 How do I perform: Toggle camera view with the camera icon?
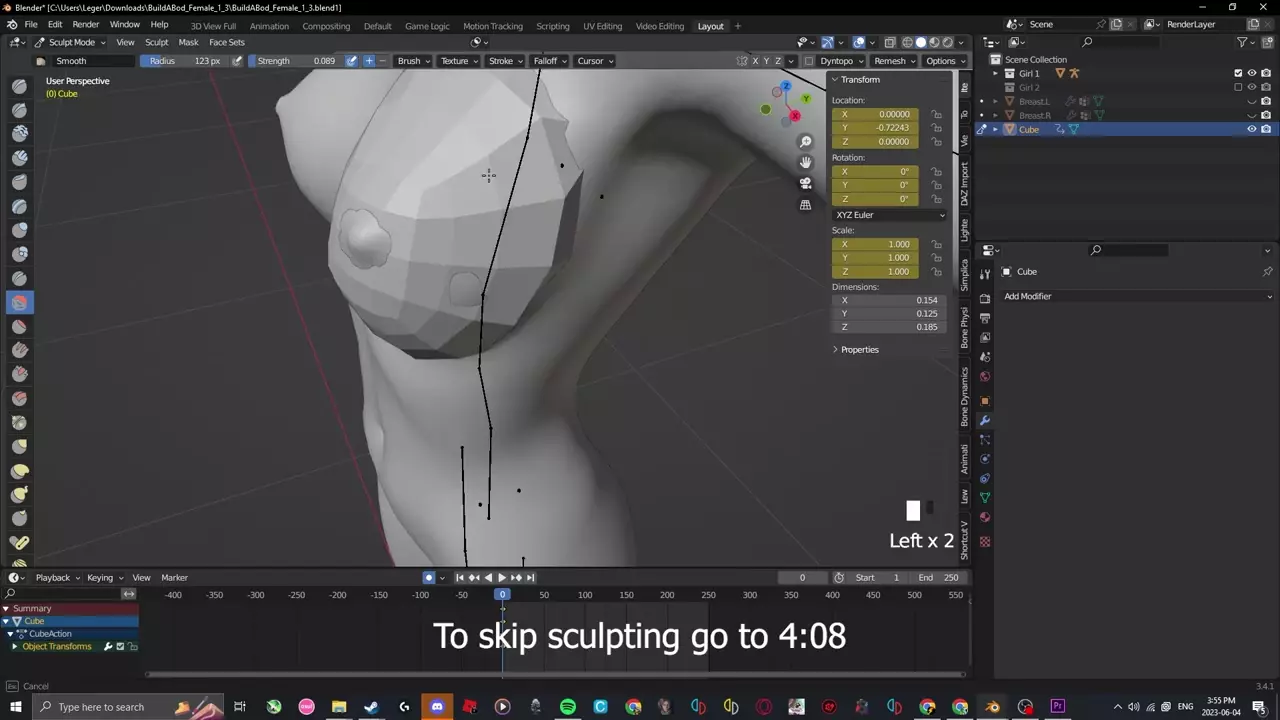805,183
